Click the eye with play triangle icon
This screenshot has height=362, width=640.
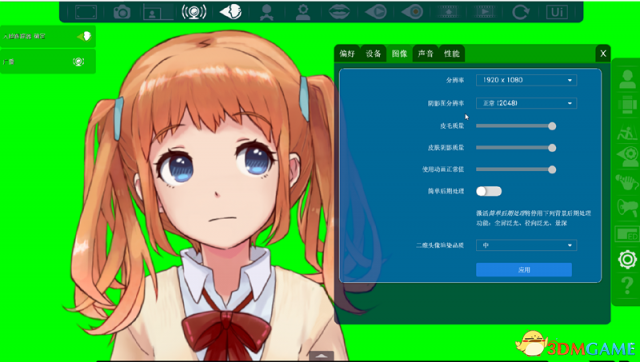pos(376,12)
